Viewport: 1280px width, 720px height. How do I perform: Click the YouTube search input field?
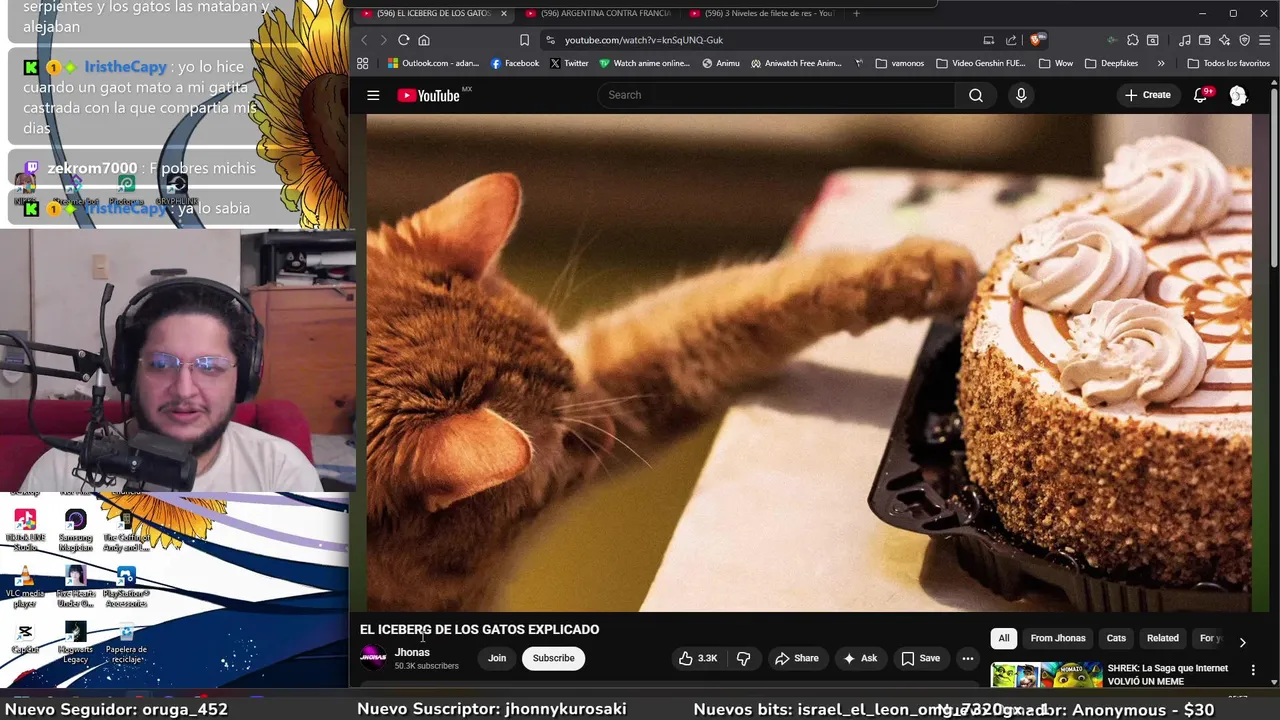coord(776,95)
